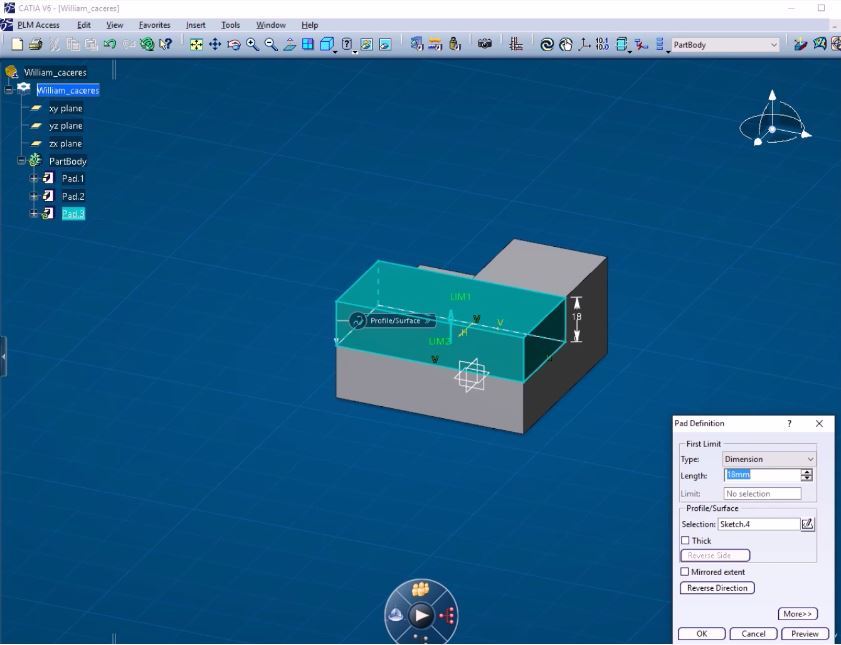This screenshot has width=841, height=645.
Task: Click the Print icon in toolbar
Action: (x=36, y=45)
